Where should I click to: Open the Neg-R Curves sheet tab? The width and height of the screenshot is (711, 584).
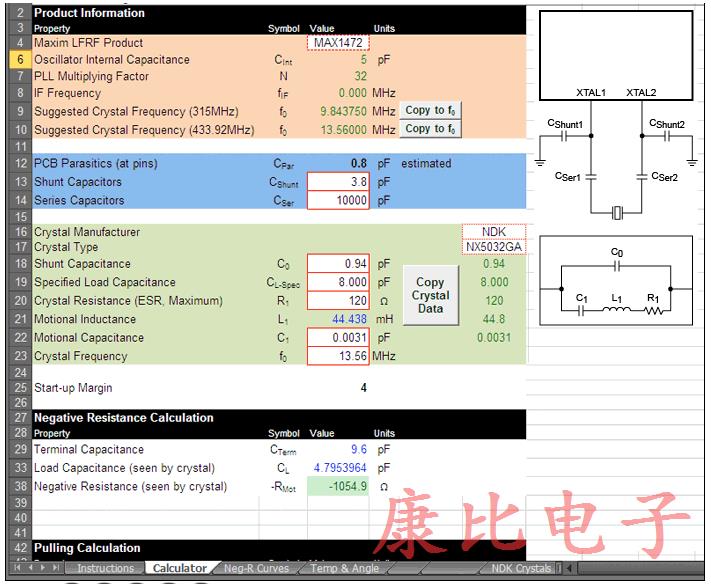255,568
